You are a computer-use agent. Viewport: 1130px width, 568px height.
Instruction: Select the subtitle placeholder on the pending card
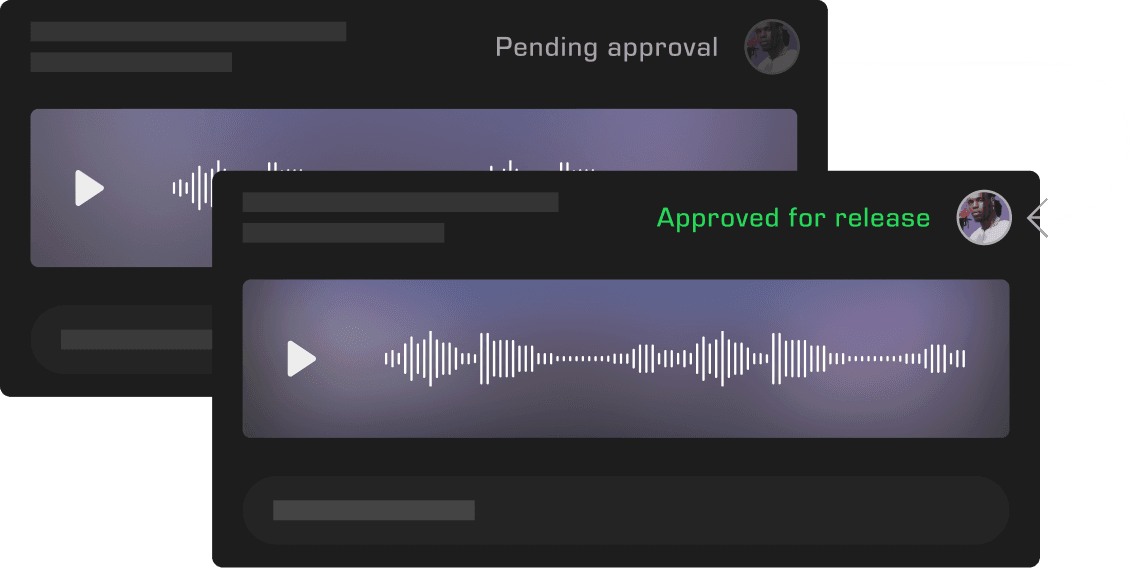[131, 62]
